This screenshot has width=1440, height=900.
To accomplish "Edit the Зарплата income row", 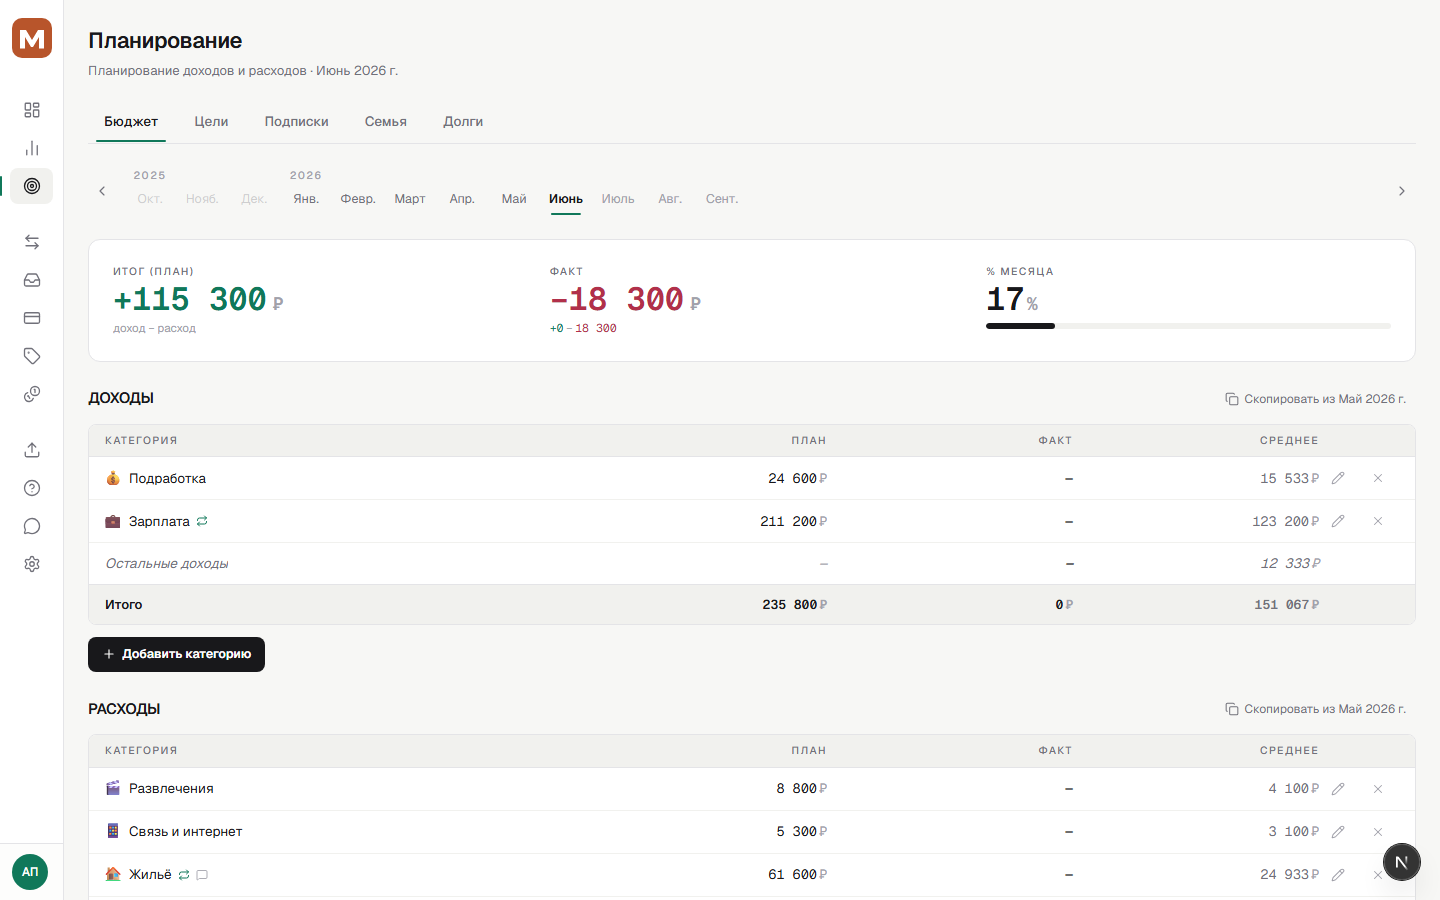I will click(1338, 521).
